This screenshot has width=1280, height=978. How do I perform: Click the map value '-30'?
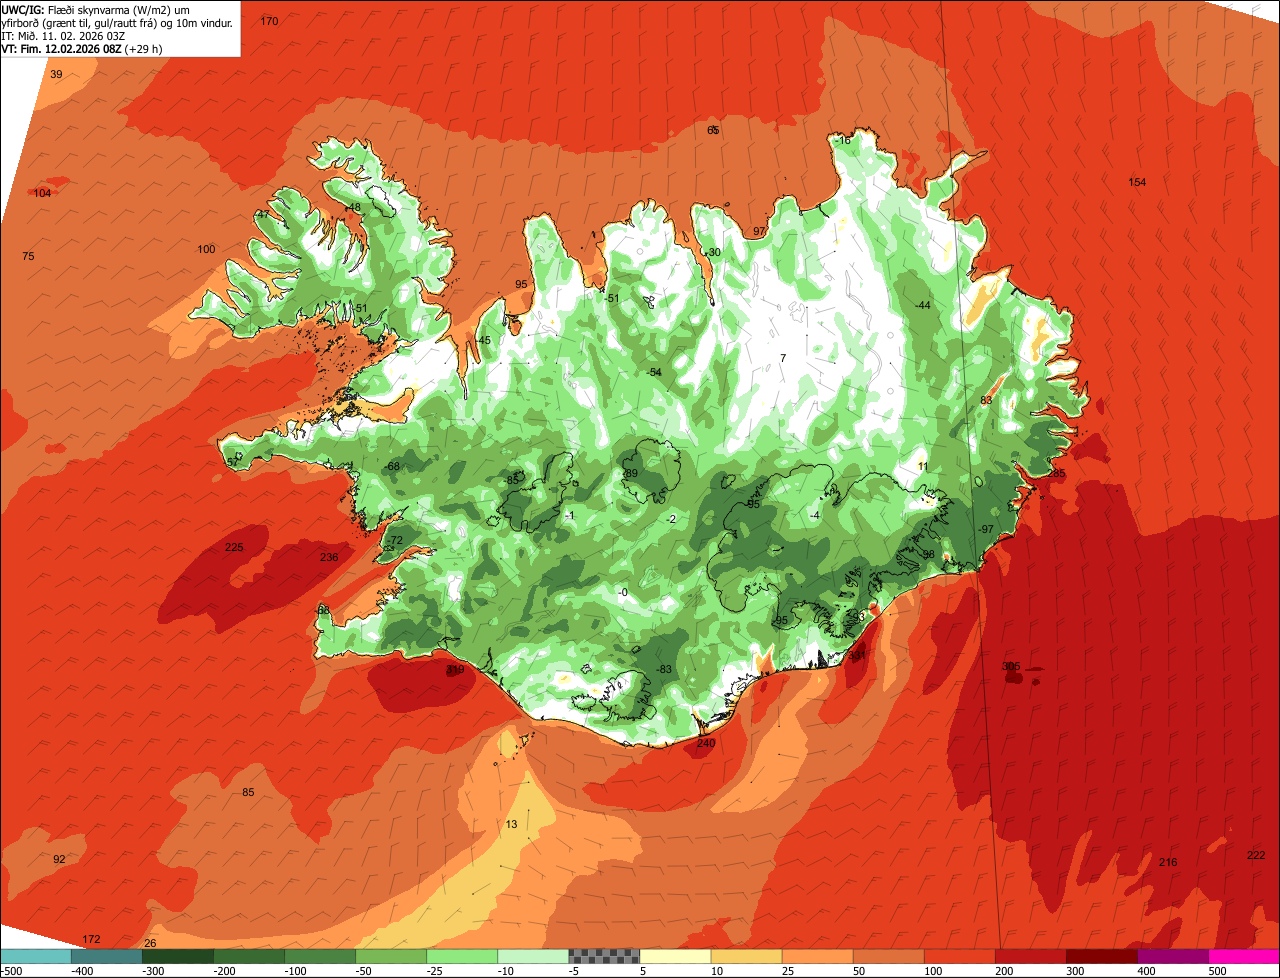[x=712, y=253]
